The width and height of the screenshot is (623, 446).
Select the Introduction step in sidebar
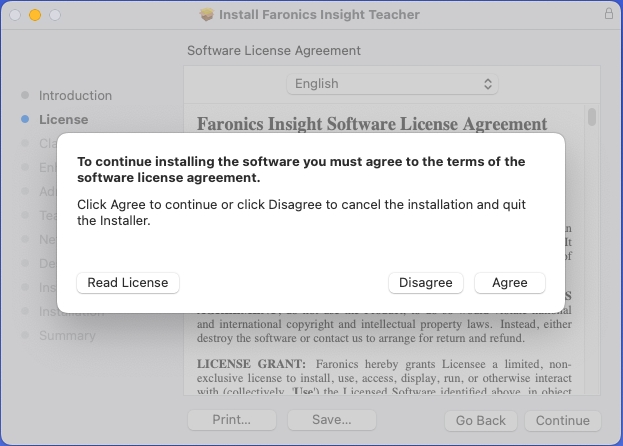tap(75, 96)
